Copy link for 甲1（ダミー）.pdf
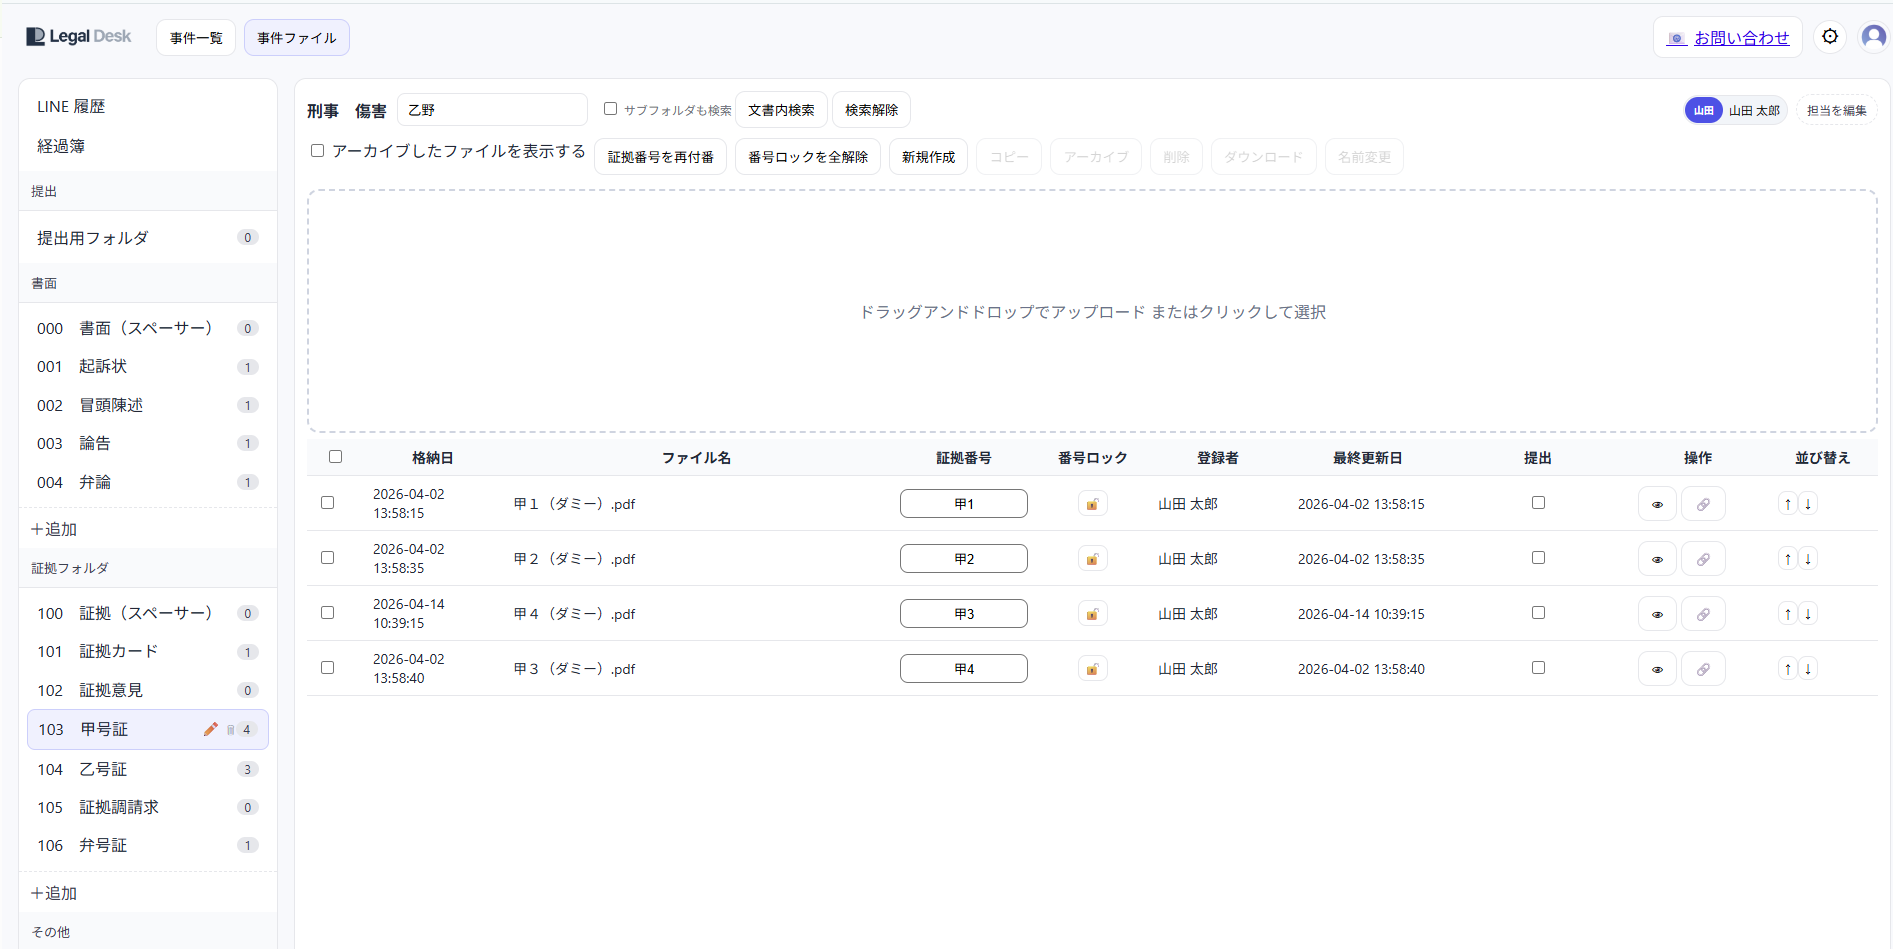The width and height of the screenshot is (1893, 949). coord(1703,504)
